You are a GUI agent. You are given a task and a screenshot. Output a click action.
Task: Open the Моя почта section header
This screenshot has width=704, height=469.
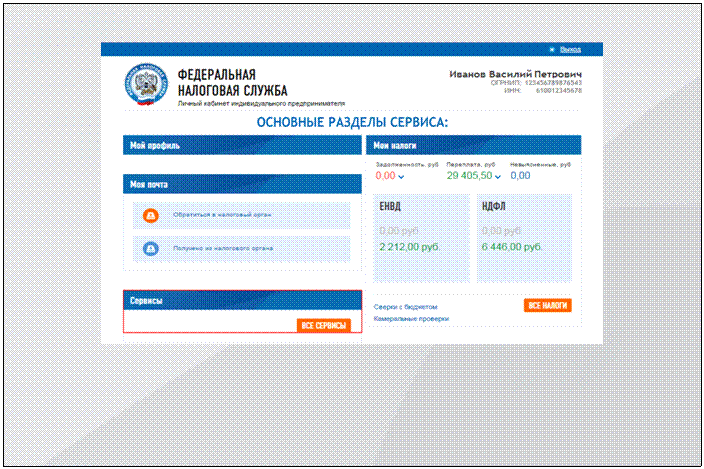coord(241,184)
